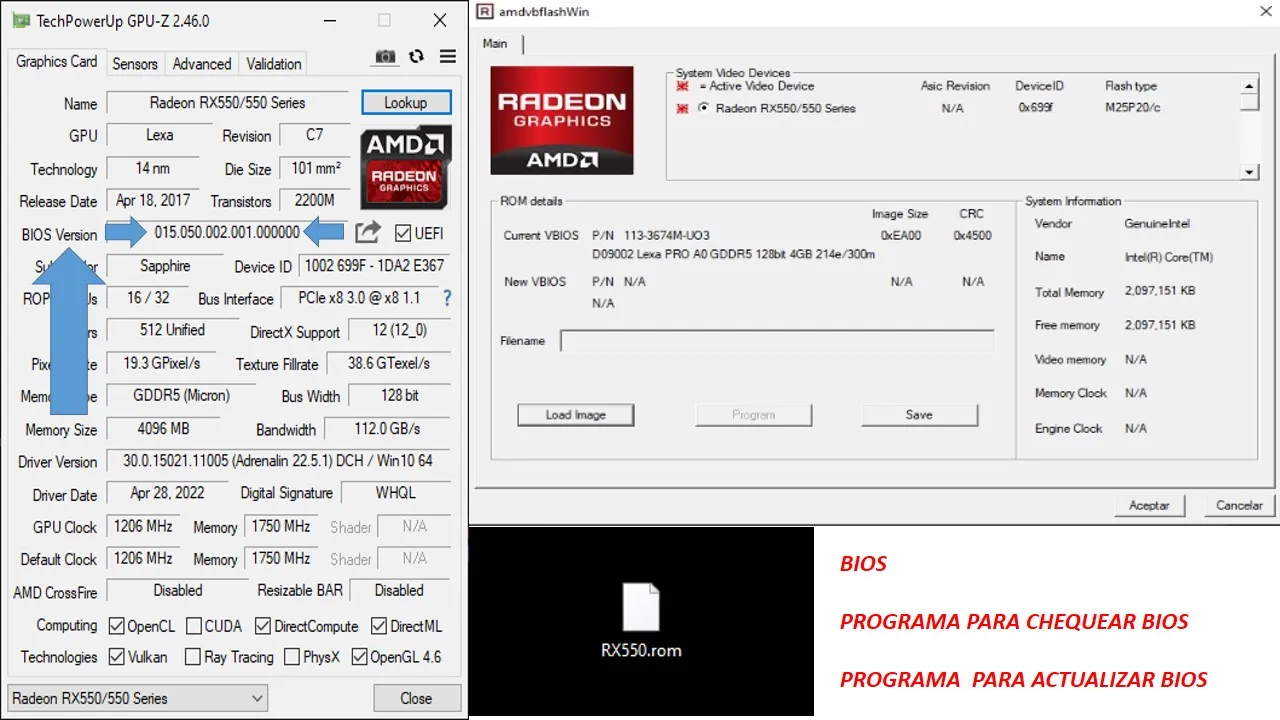Switch to the Graphics Card tab
The image size is (1280, 720).
coord(57,62)
